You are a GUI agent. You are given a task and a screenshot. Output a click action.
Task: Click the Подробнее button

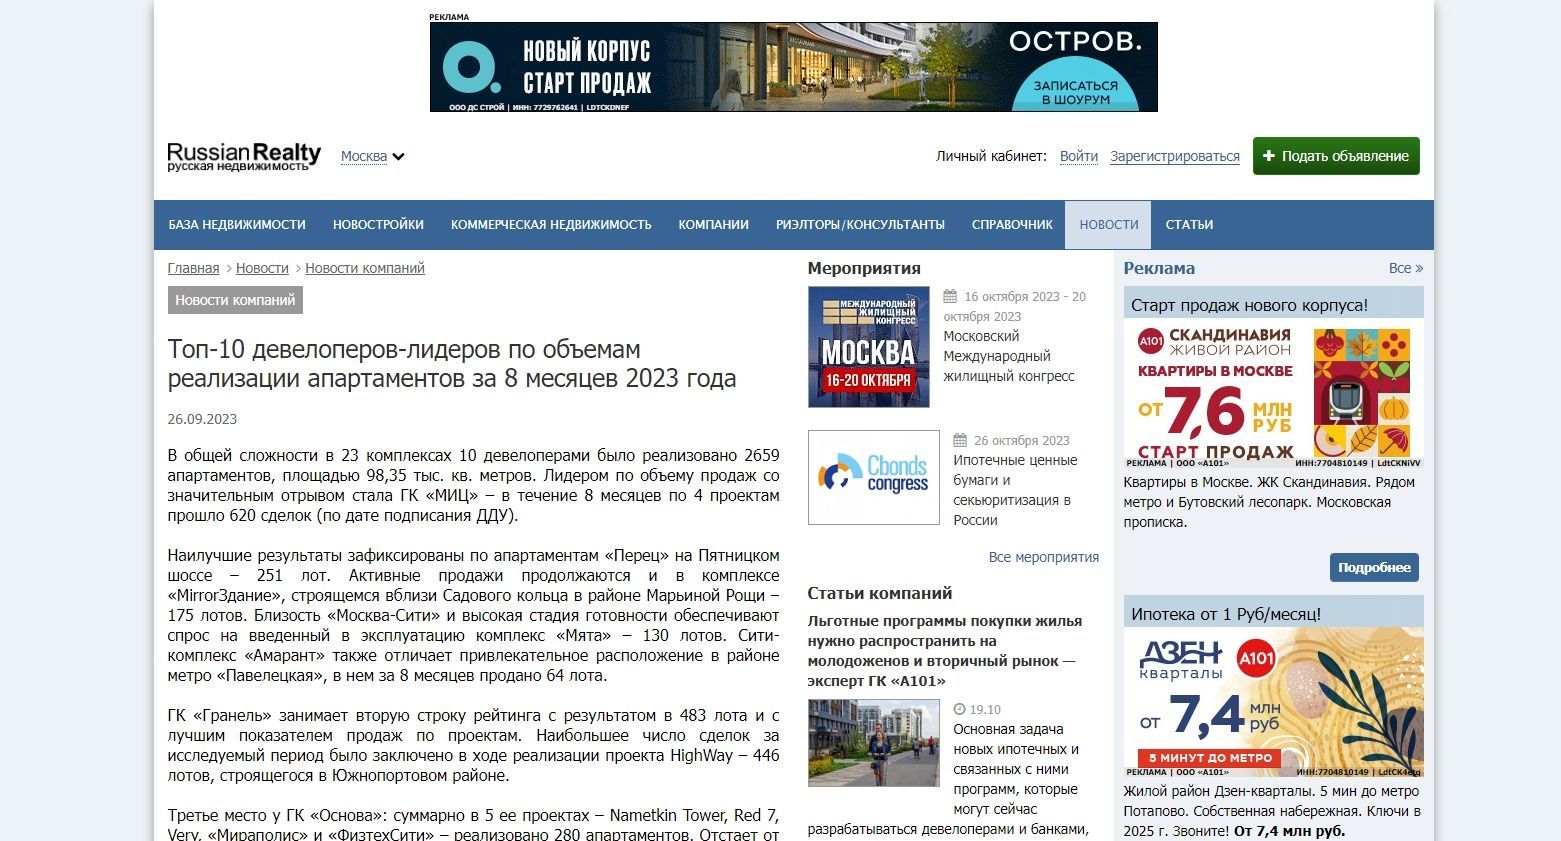point(1374,567)
